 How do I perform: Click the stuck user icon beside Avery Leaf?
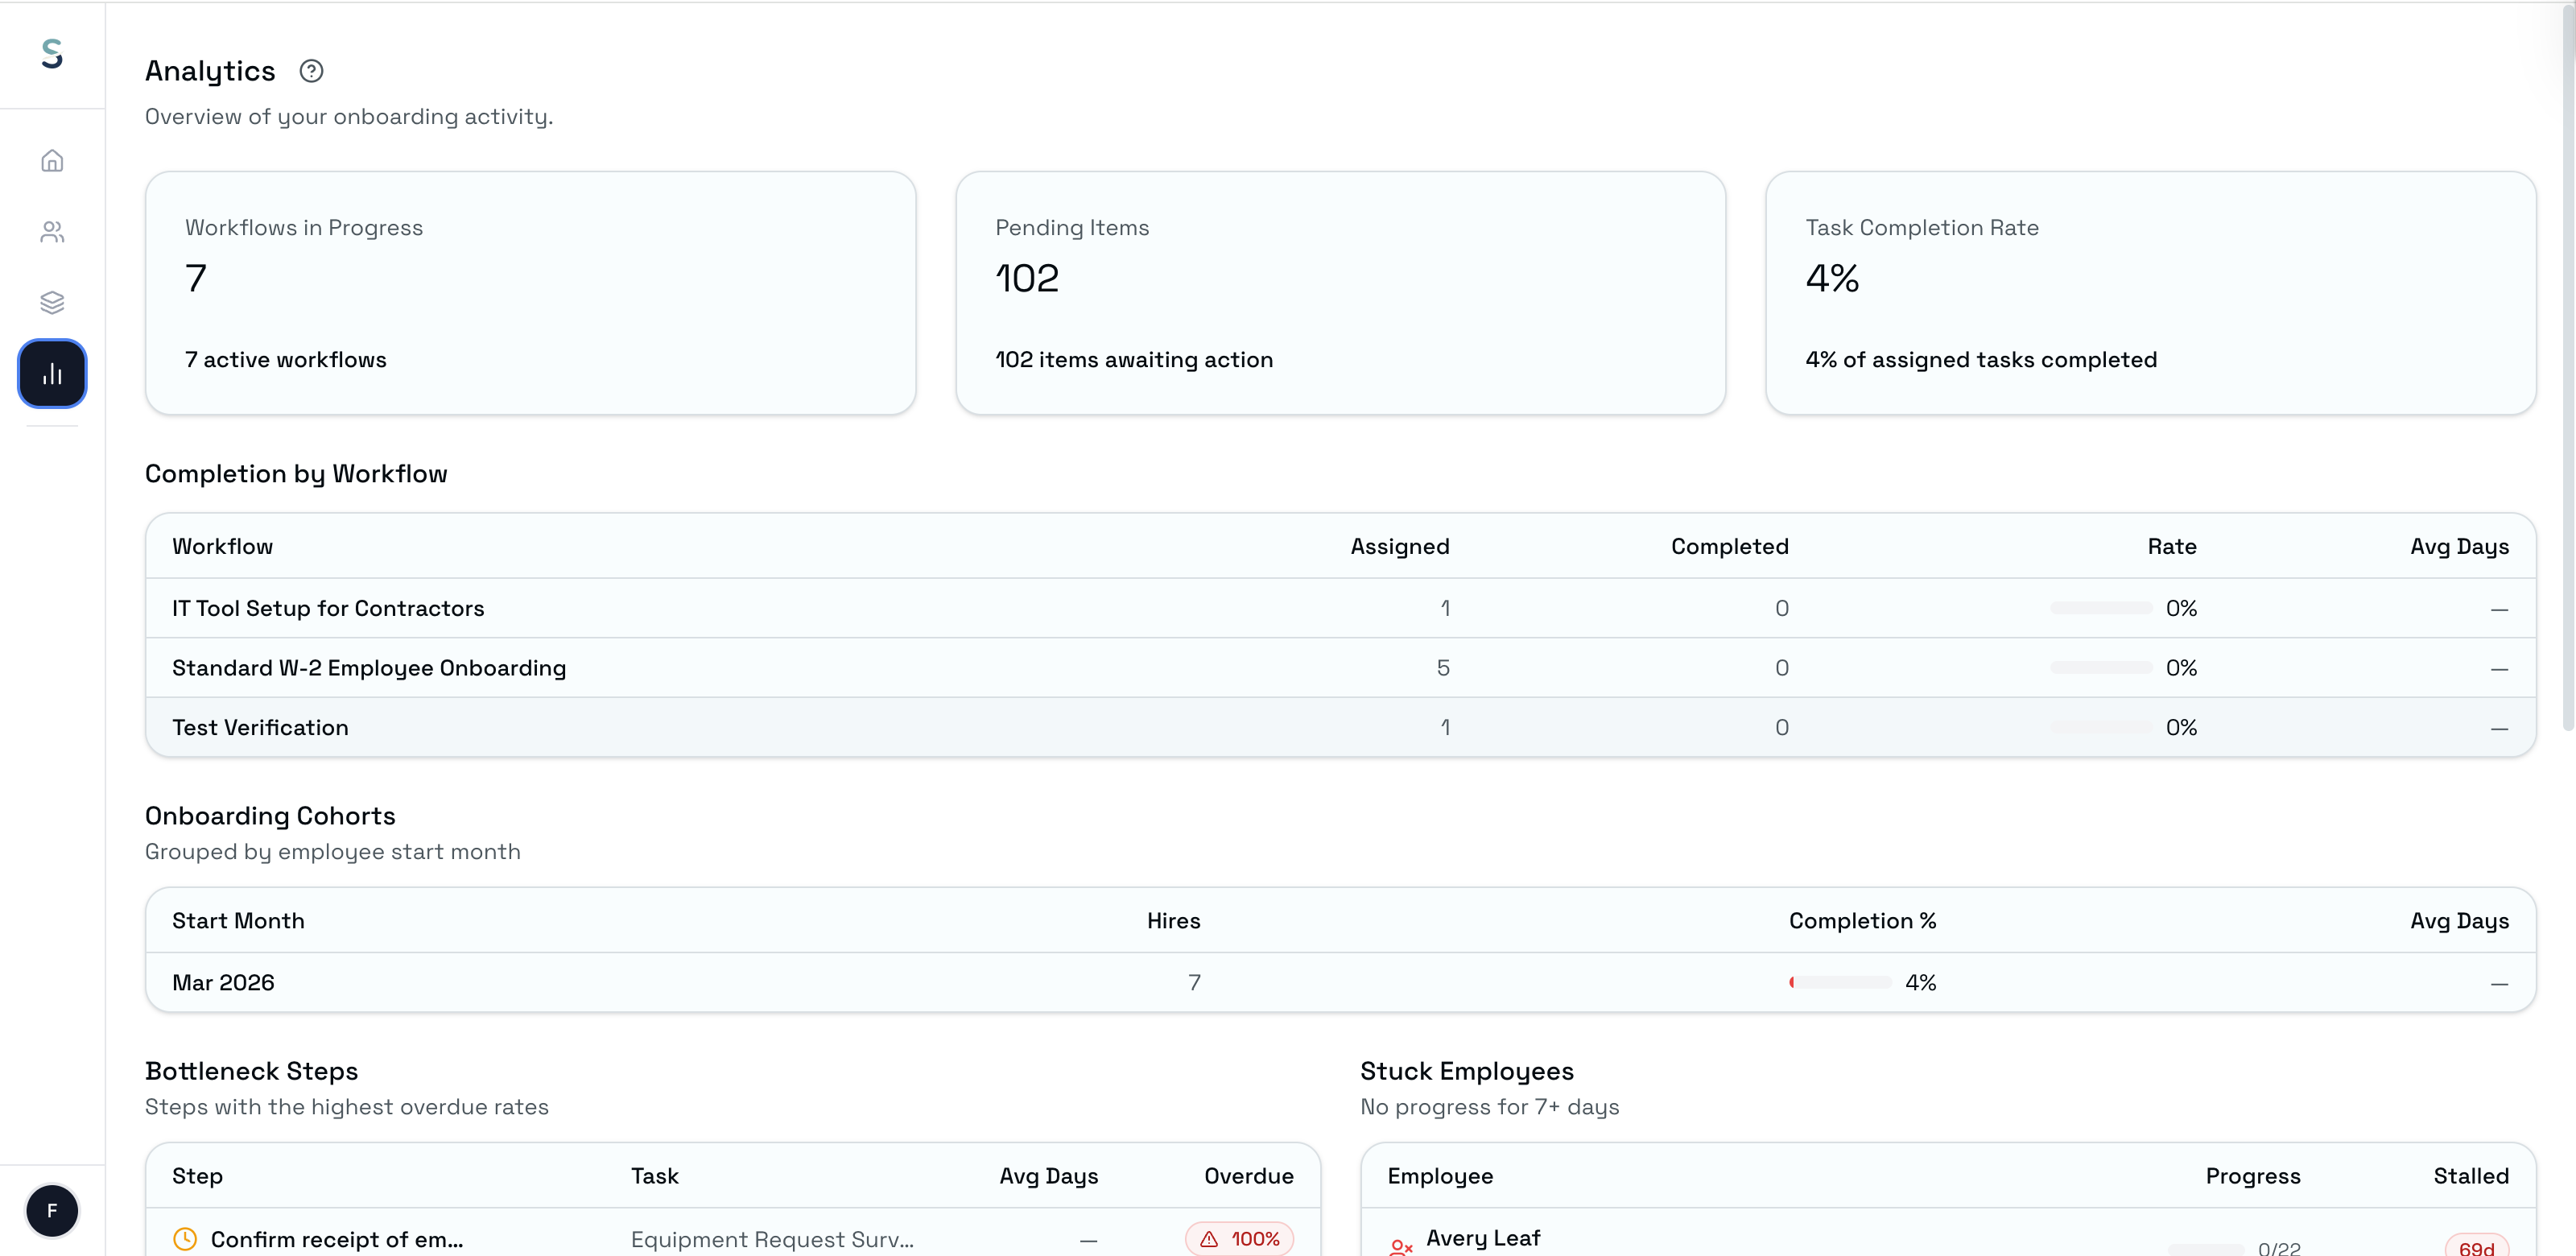tap(1400, 1246)
